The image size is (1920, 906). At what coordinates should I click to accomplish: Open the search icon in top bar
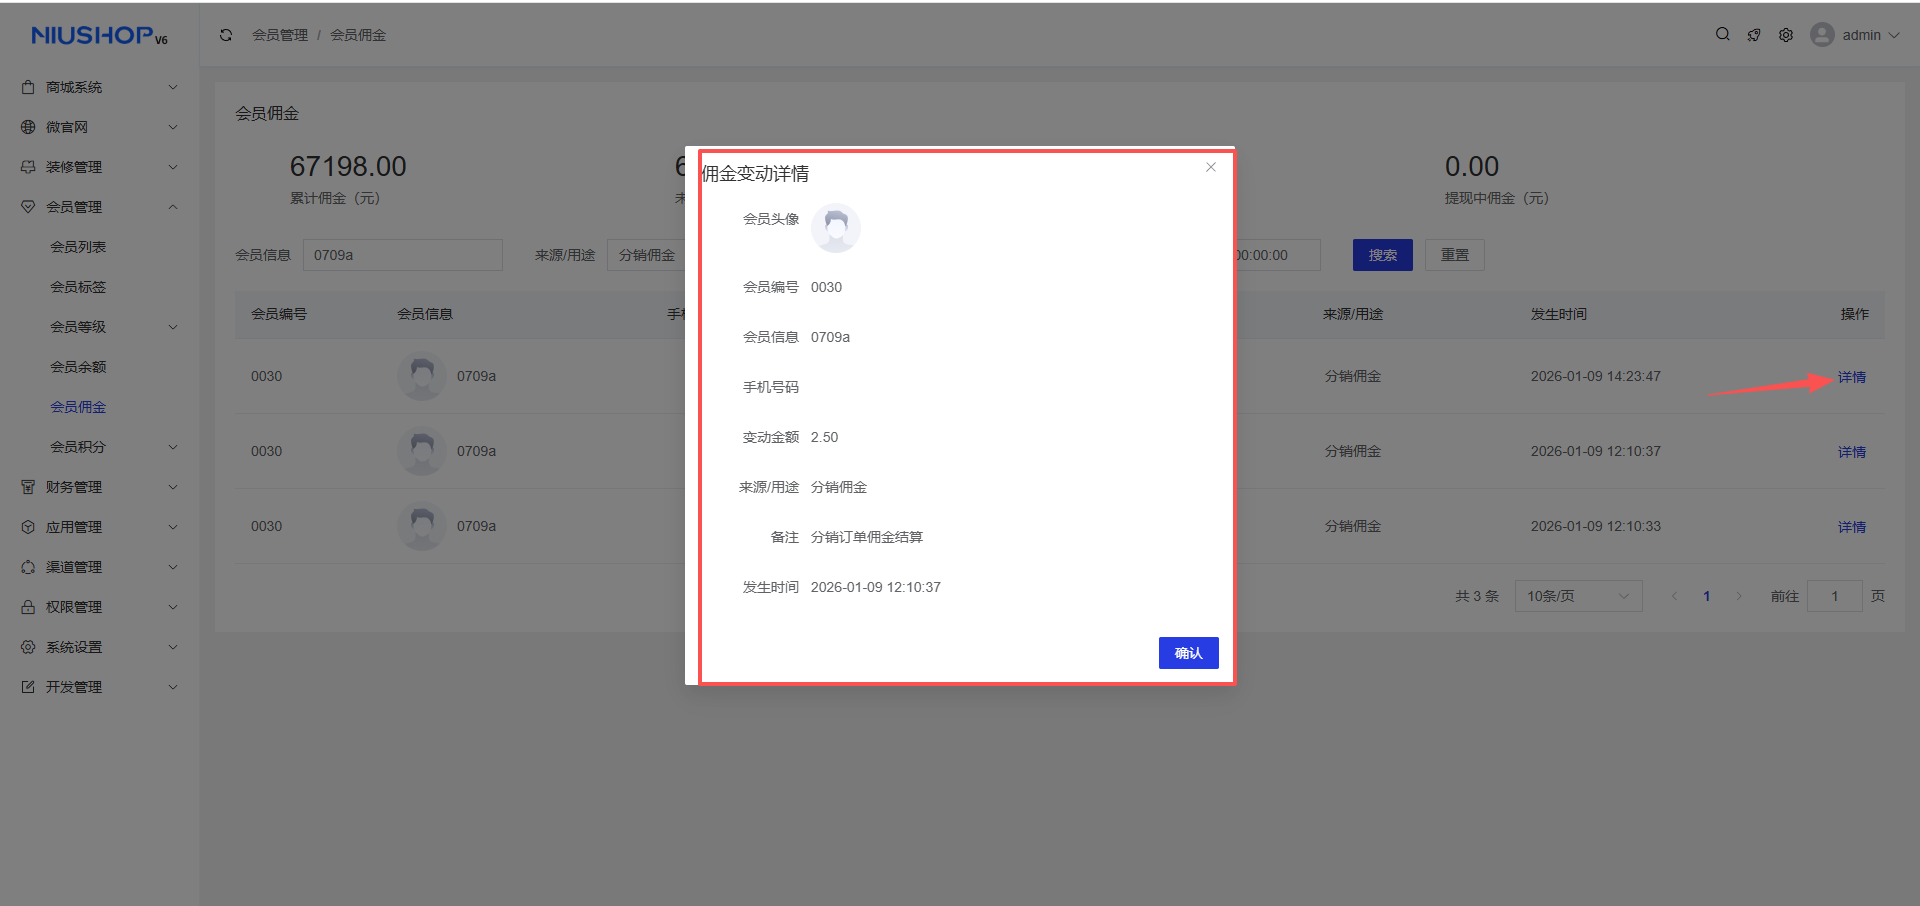[x=1722, y=34]
